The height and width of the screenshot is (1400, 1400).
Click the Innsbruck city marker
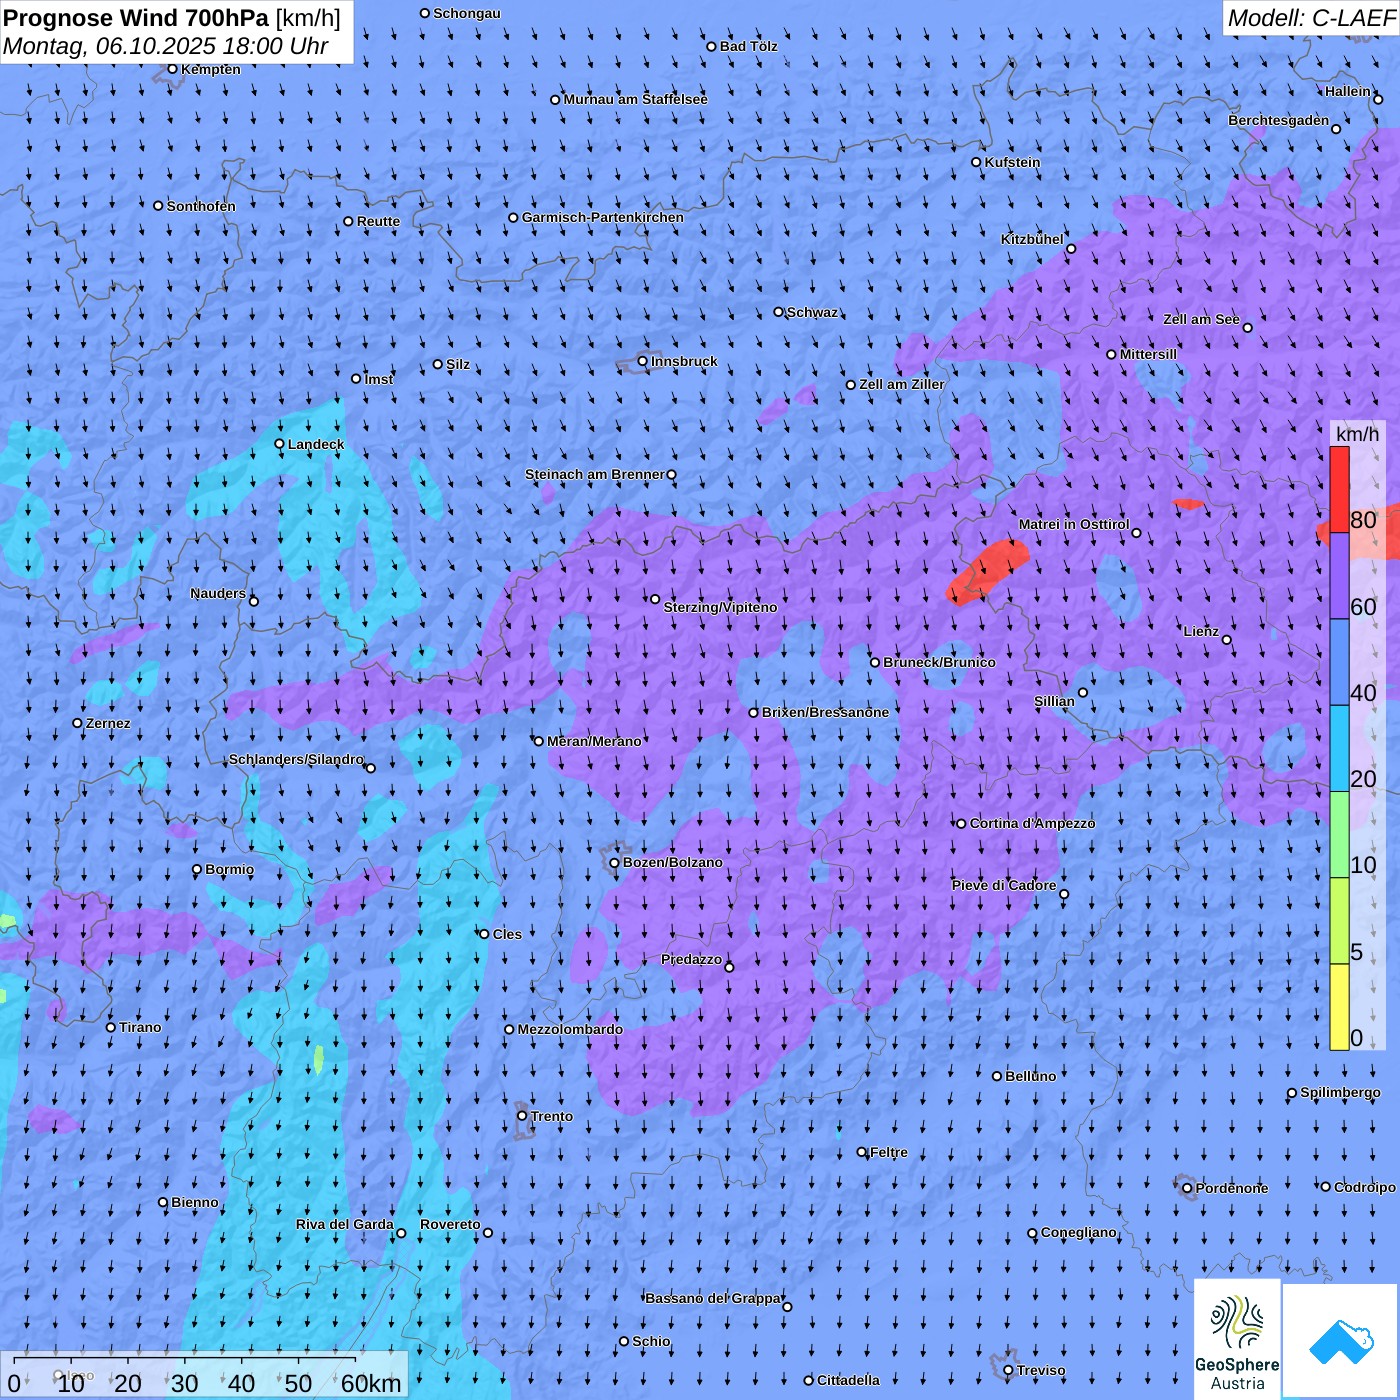642,362
